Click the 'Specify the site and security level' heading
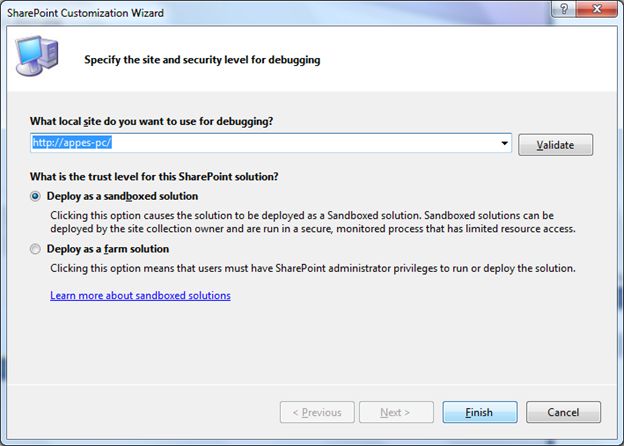 202,60
